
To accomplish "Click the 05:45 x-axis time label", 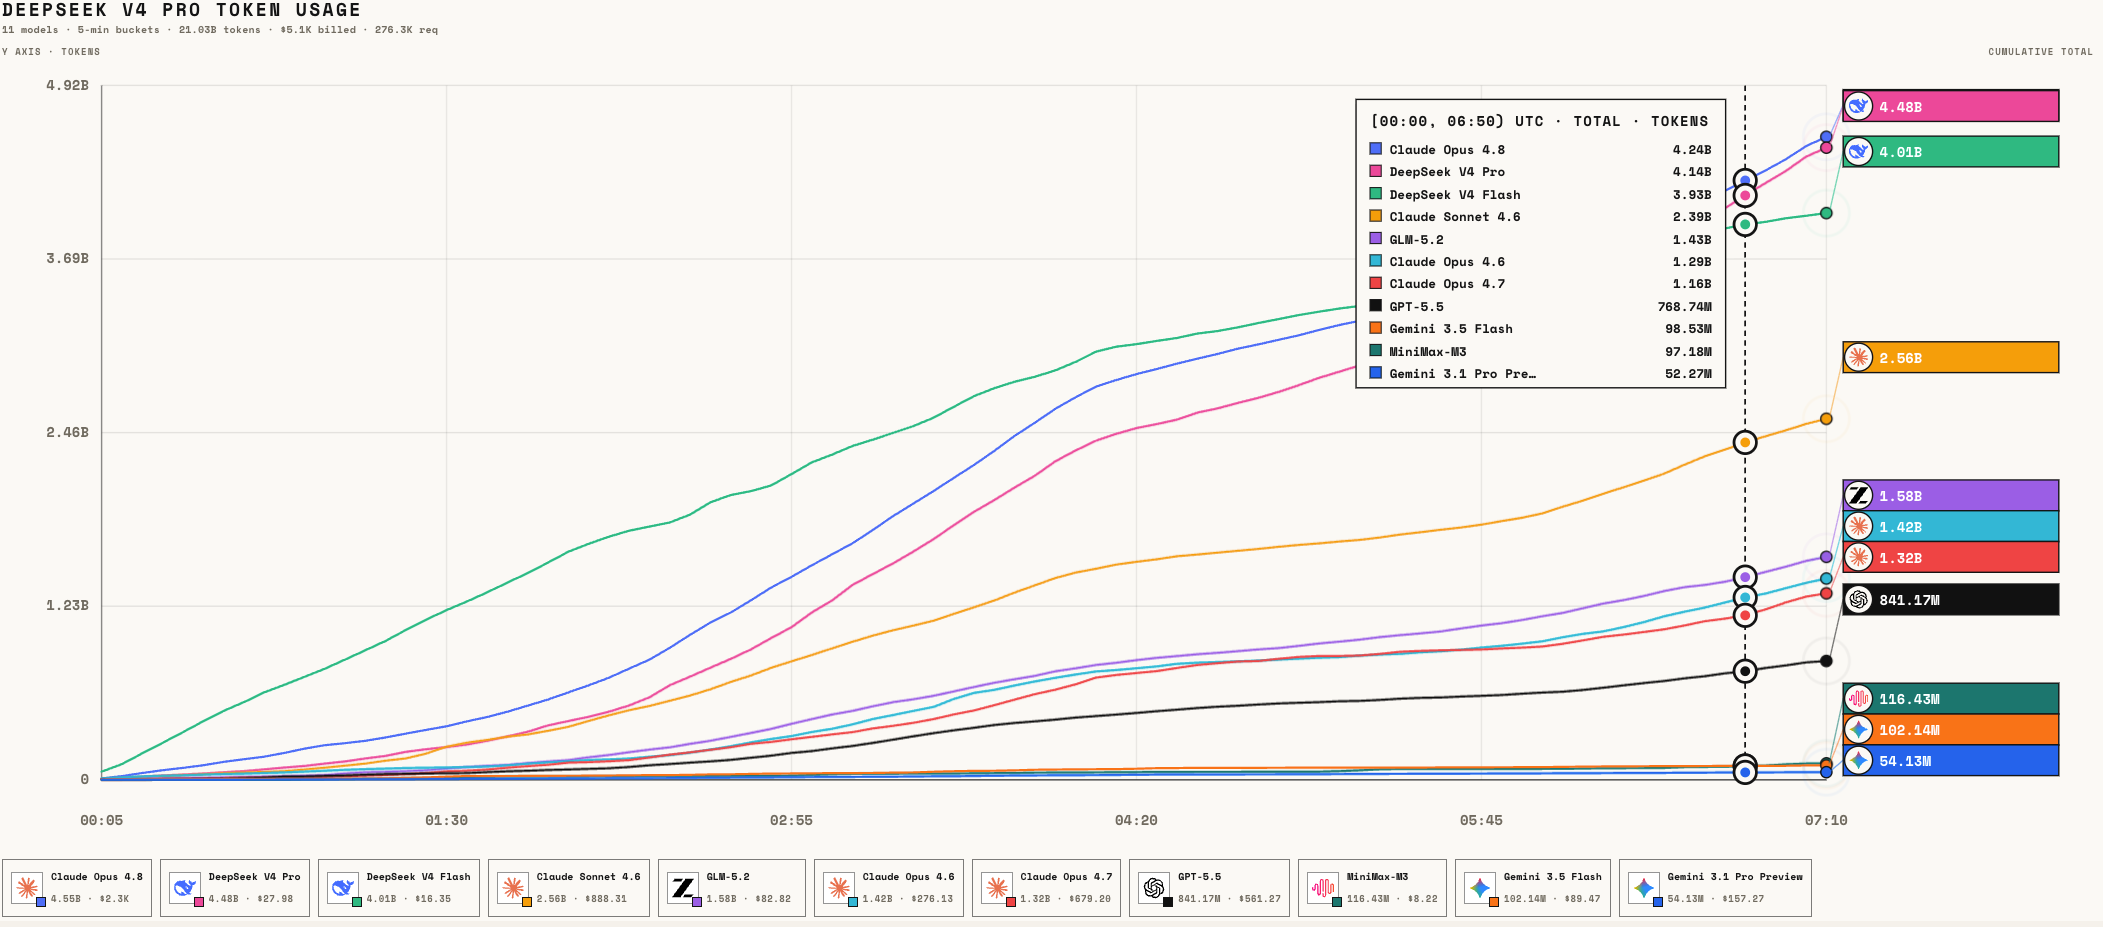I will [1481, 820].
